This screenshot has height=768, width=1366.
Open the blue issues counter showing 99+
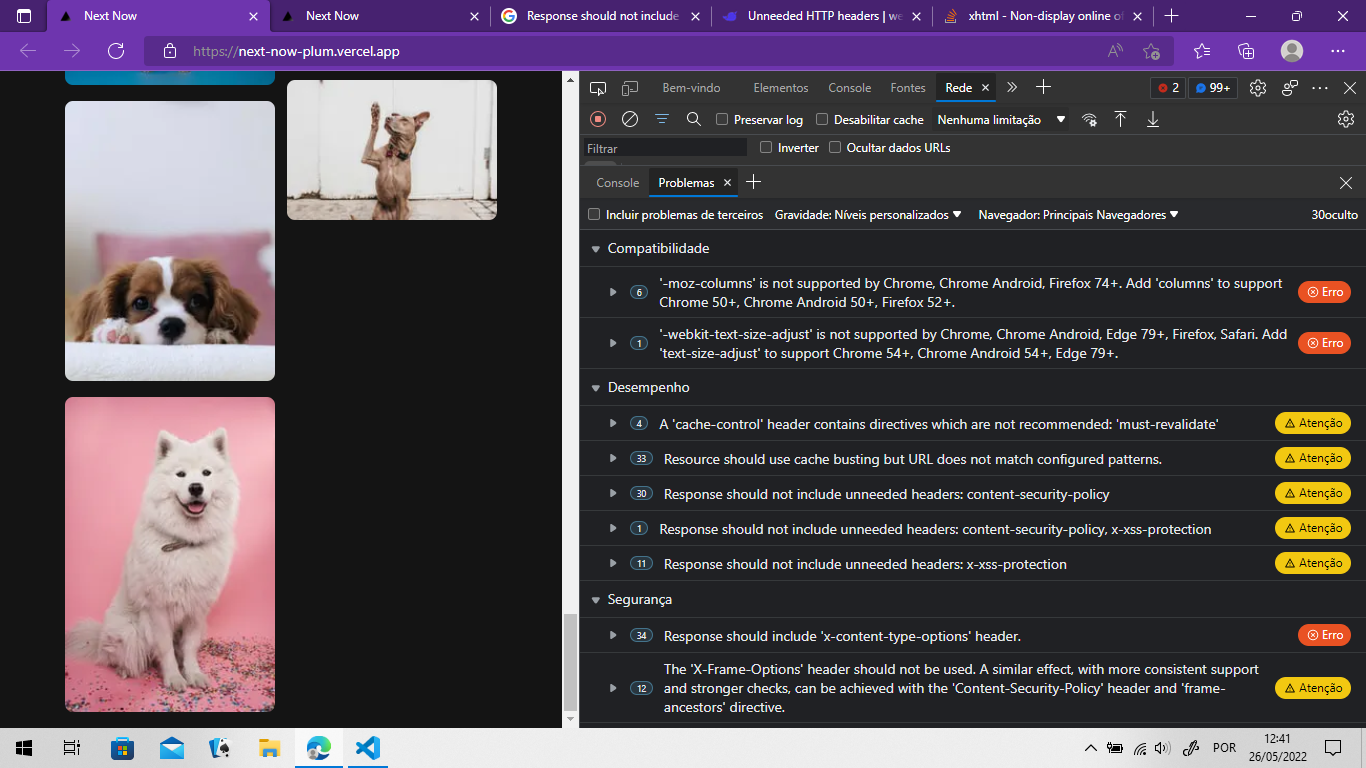point(1214,88)
